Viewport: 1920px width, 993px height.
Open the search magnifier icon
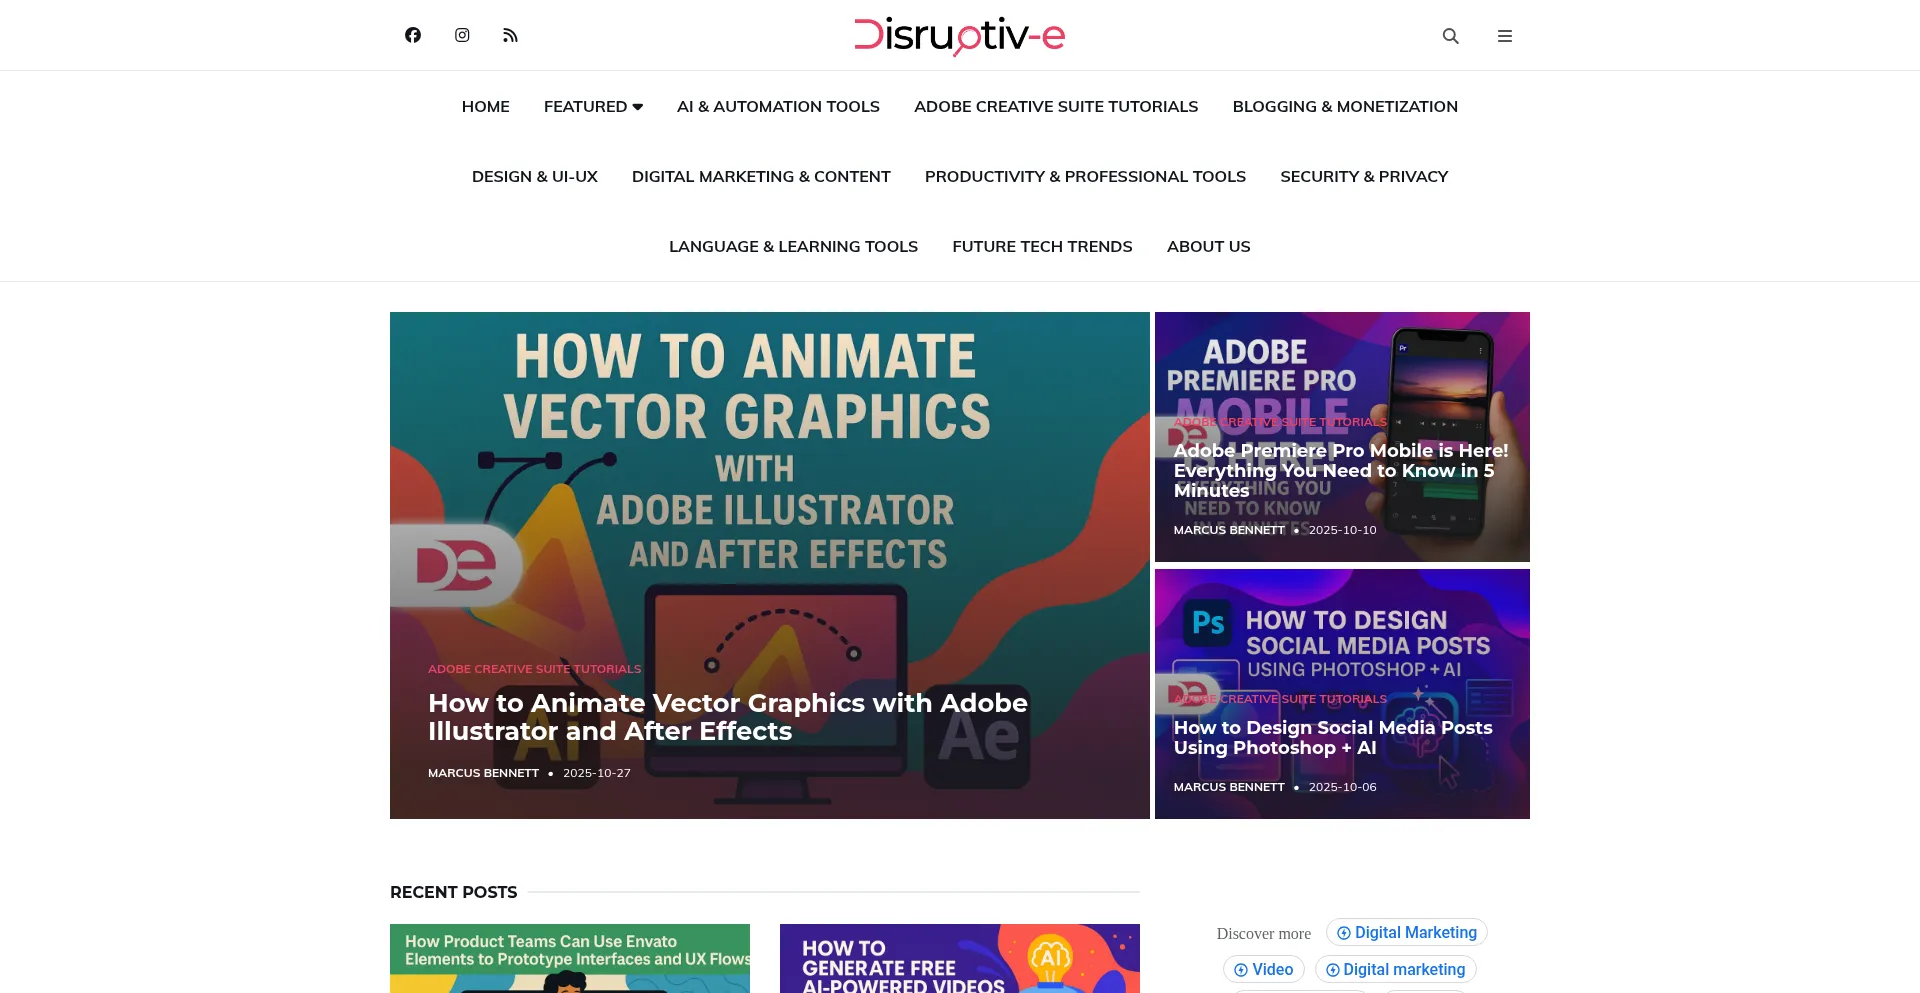1450,36
